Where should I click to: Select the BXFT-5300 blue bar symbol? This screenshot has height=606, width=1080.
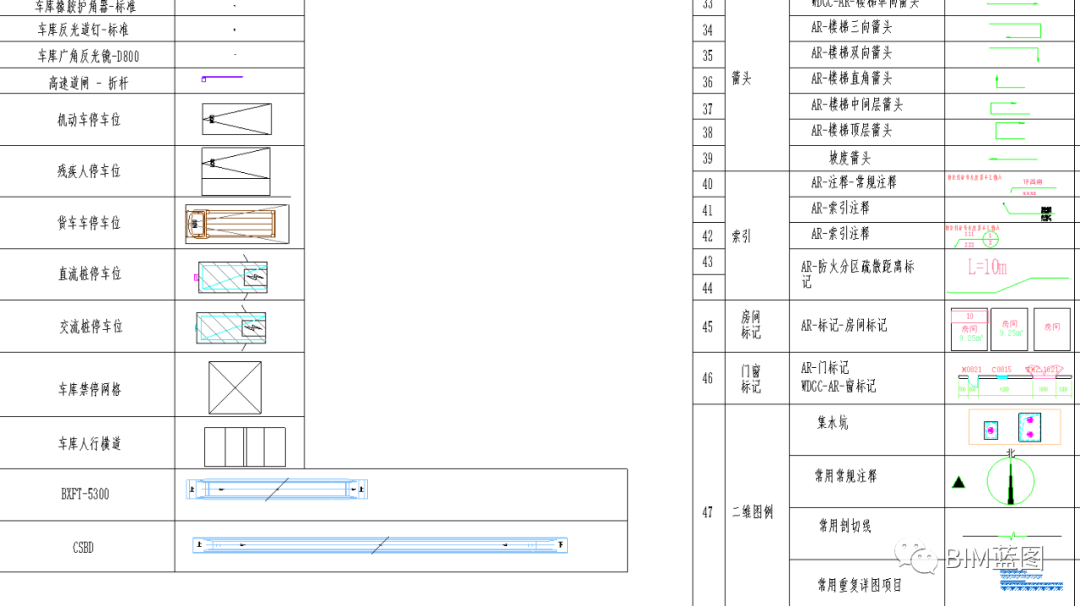pos(277,489)
